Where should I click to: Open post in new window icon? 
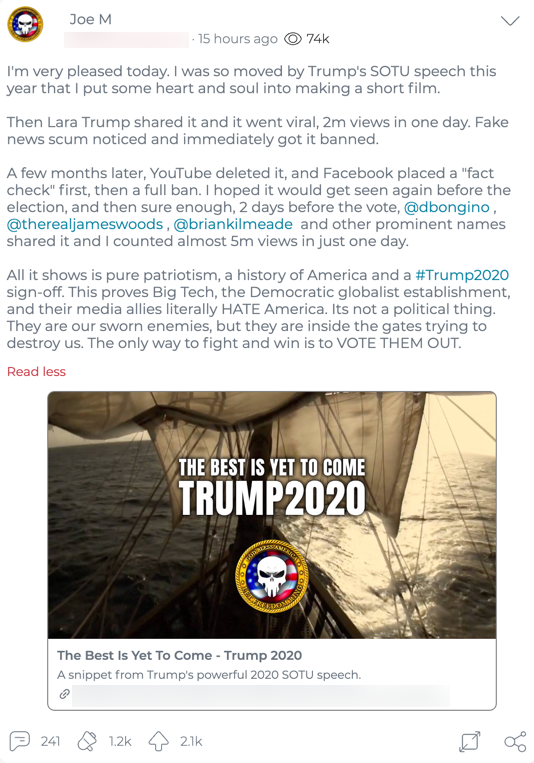pos(470,741)
